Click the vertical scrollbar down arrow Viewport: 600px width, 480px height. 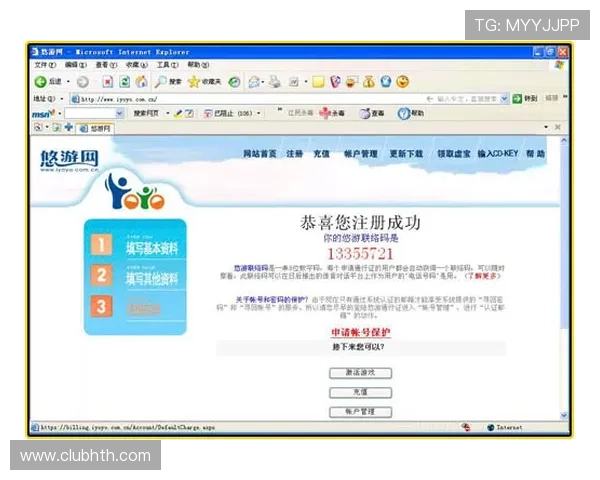click(x=564, y=415)
